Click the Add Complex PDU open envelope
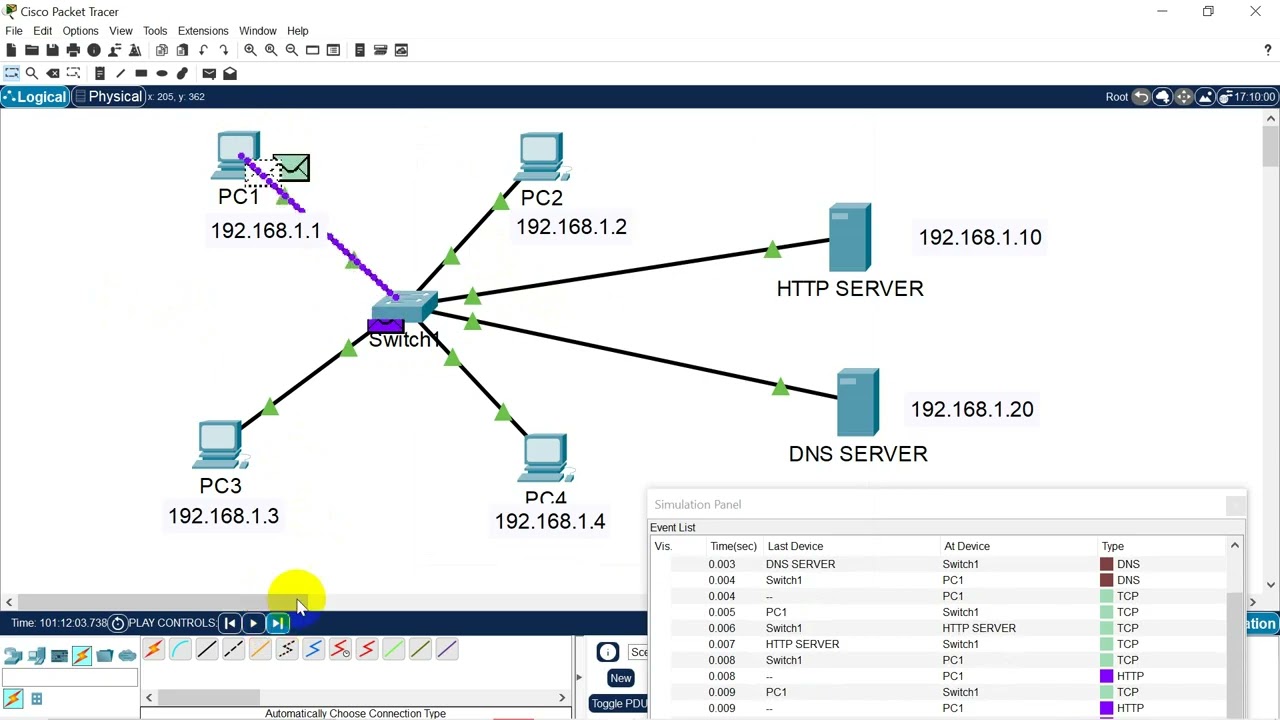 tap(230, 73)
